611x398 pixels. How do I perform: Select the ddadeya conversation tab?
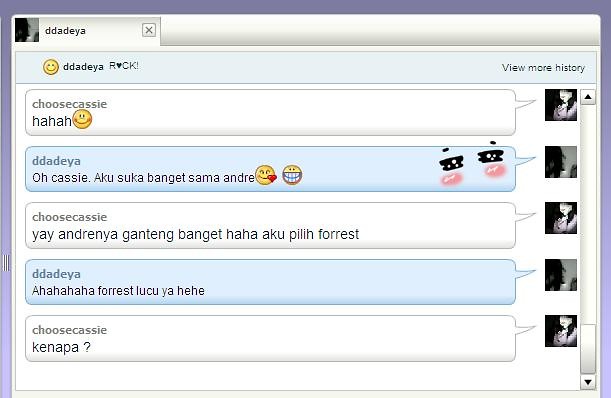87,30
